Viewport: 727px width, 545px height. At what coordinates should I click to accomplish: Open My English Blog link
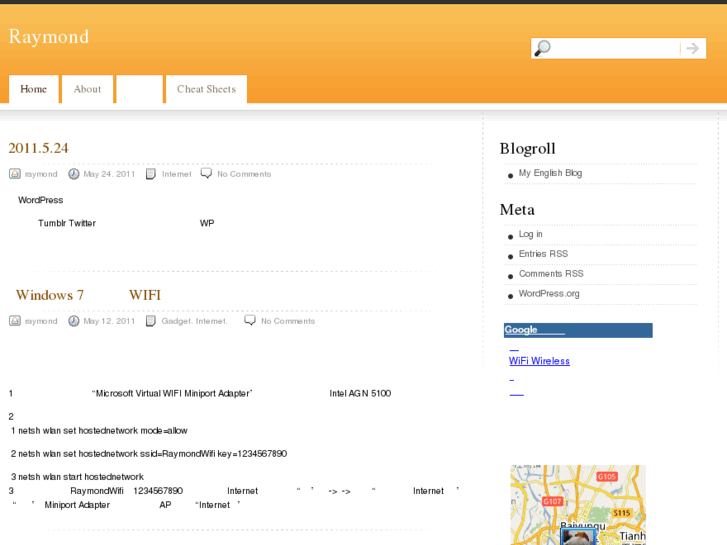(550, 173)
